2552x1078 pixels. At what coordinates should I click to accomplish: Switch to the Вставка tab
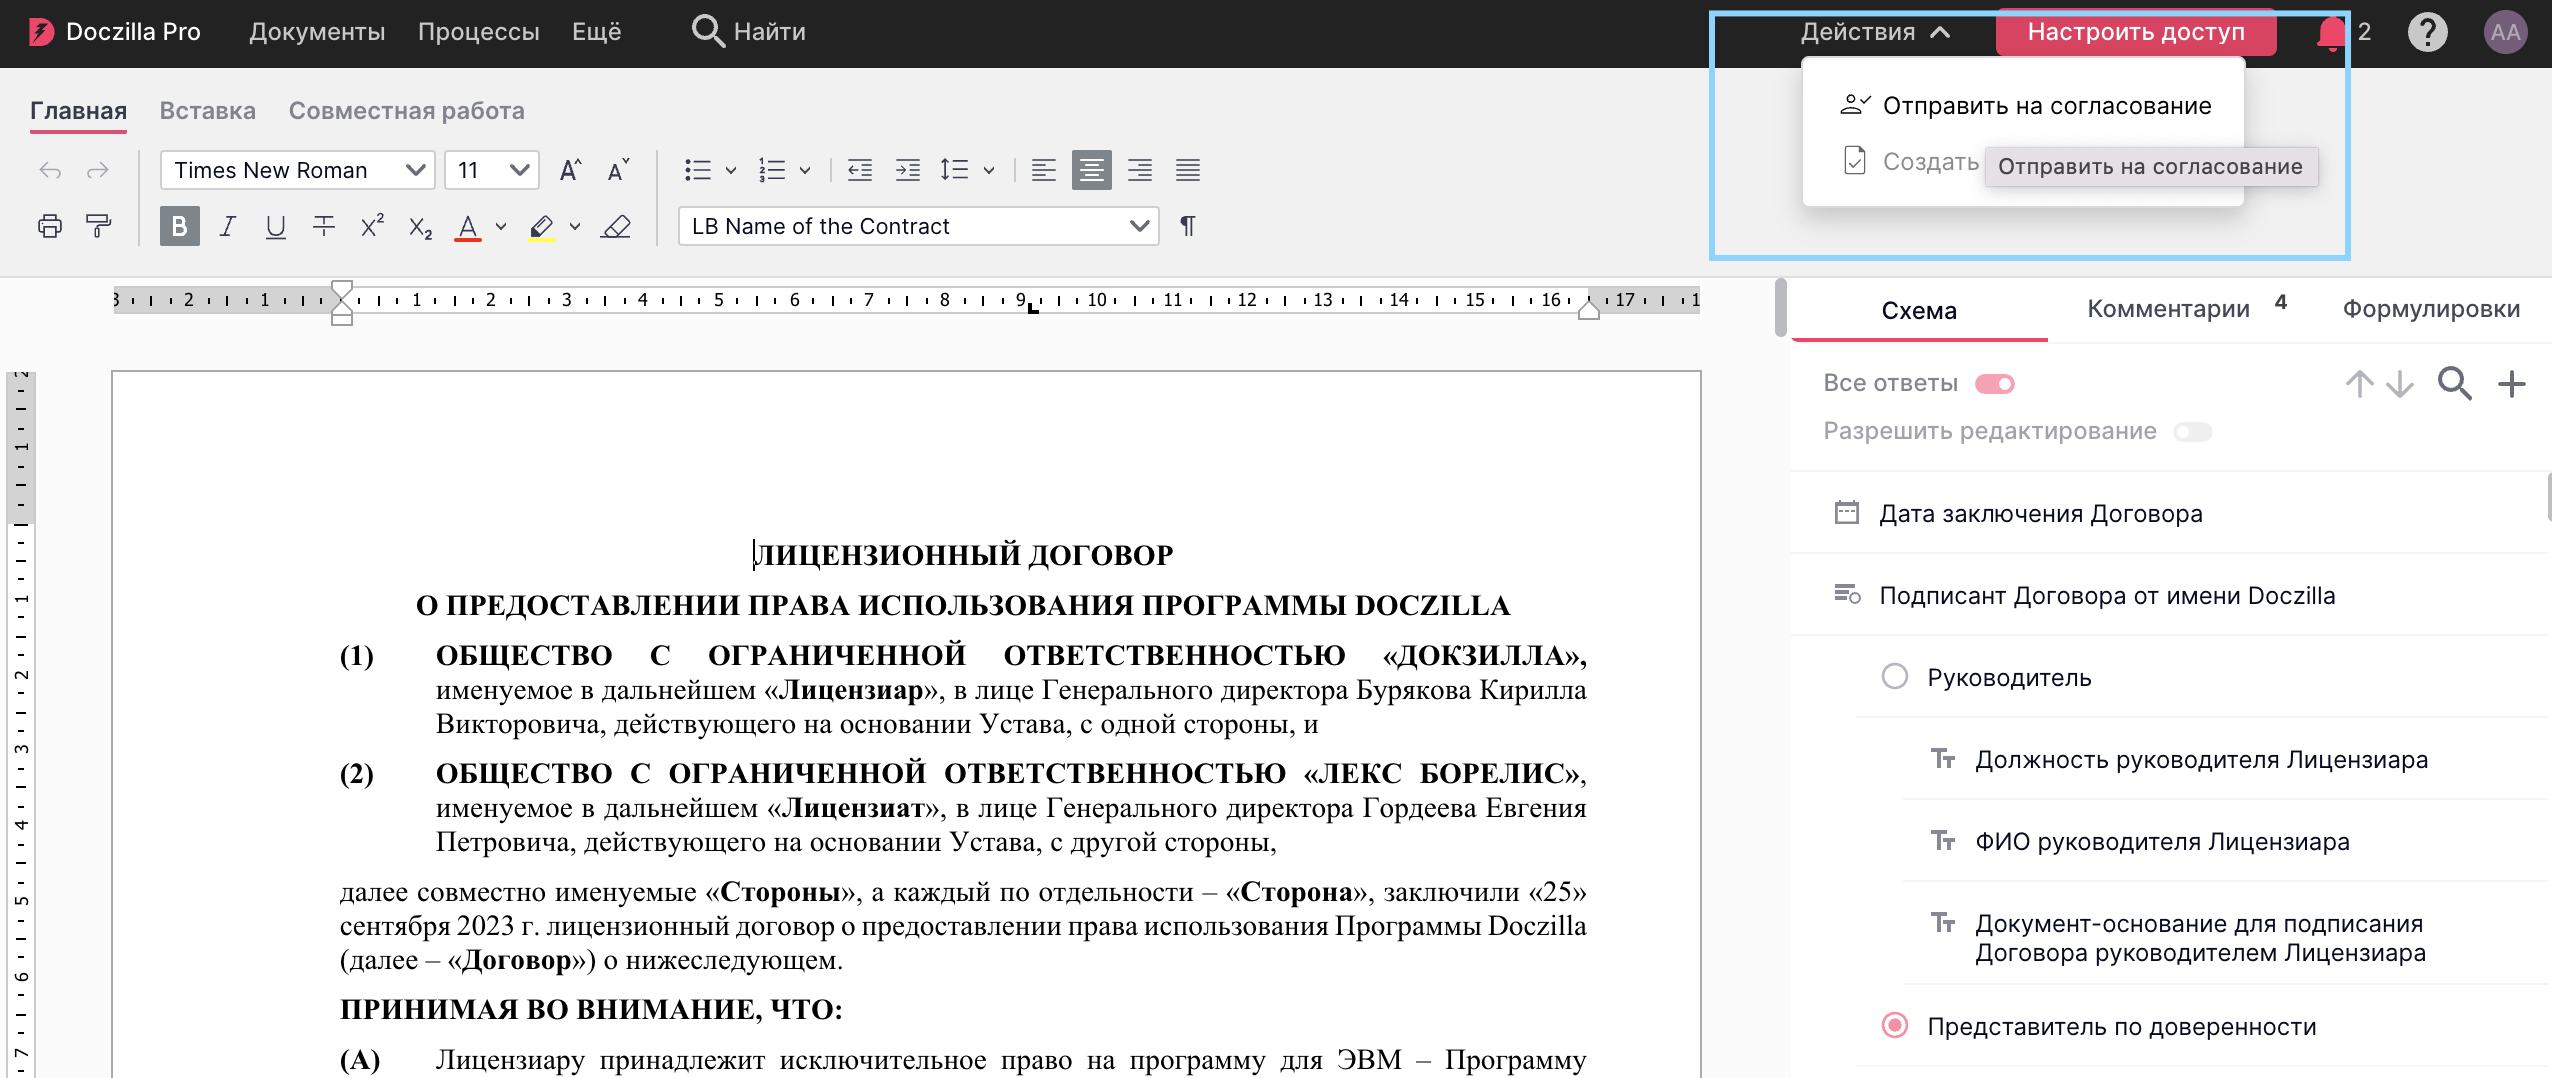pos(207,111)
